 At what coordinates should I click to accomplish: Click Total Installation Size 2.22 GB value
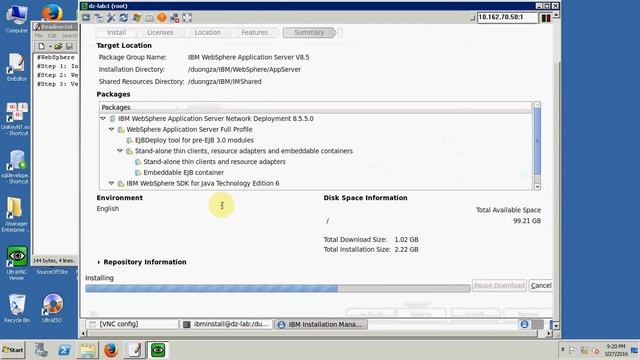[x=406, y=249]
